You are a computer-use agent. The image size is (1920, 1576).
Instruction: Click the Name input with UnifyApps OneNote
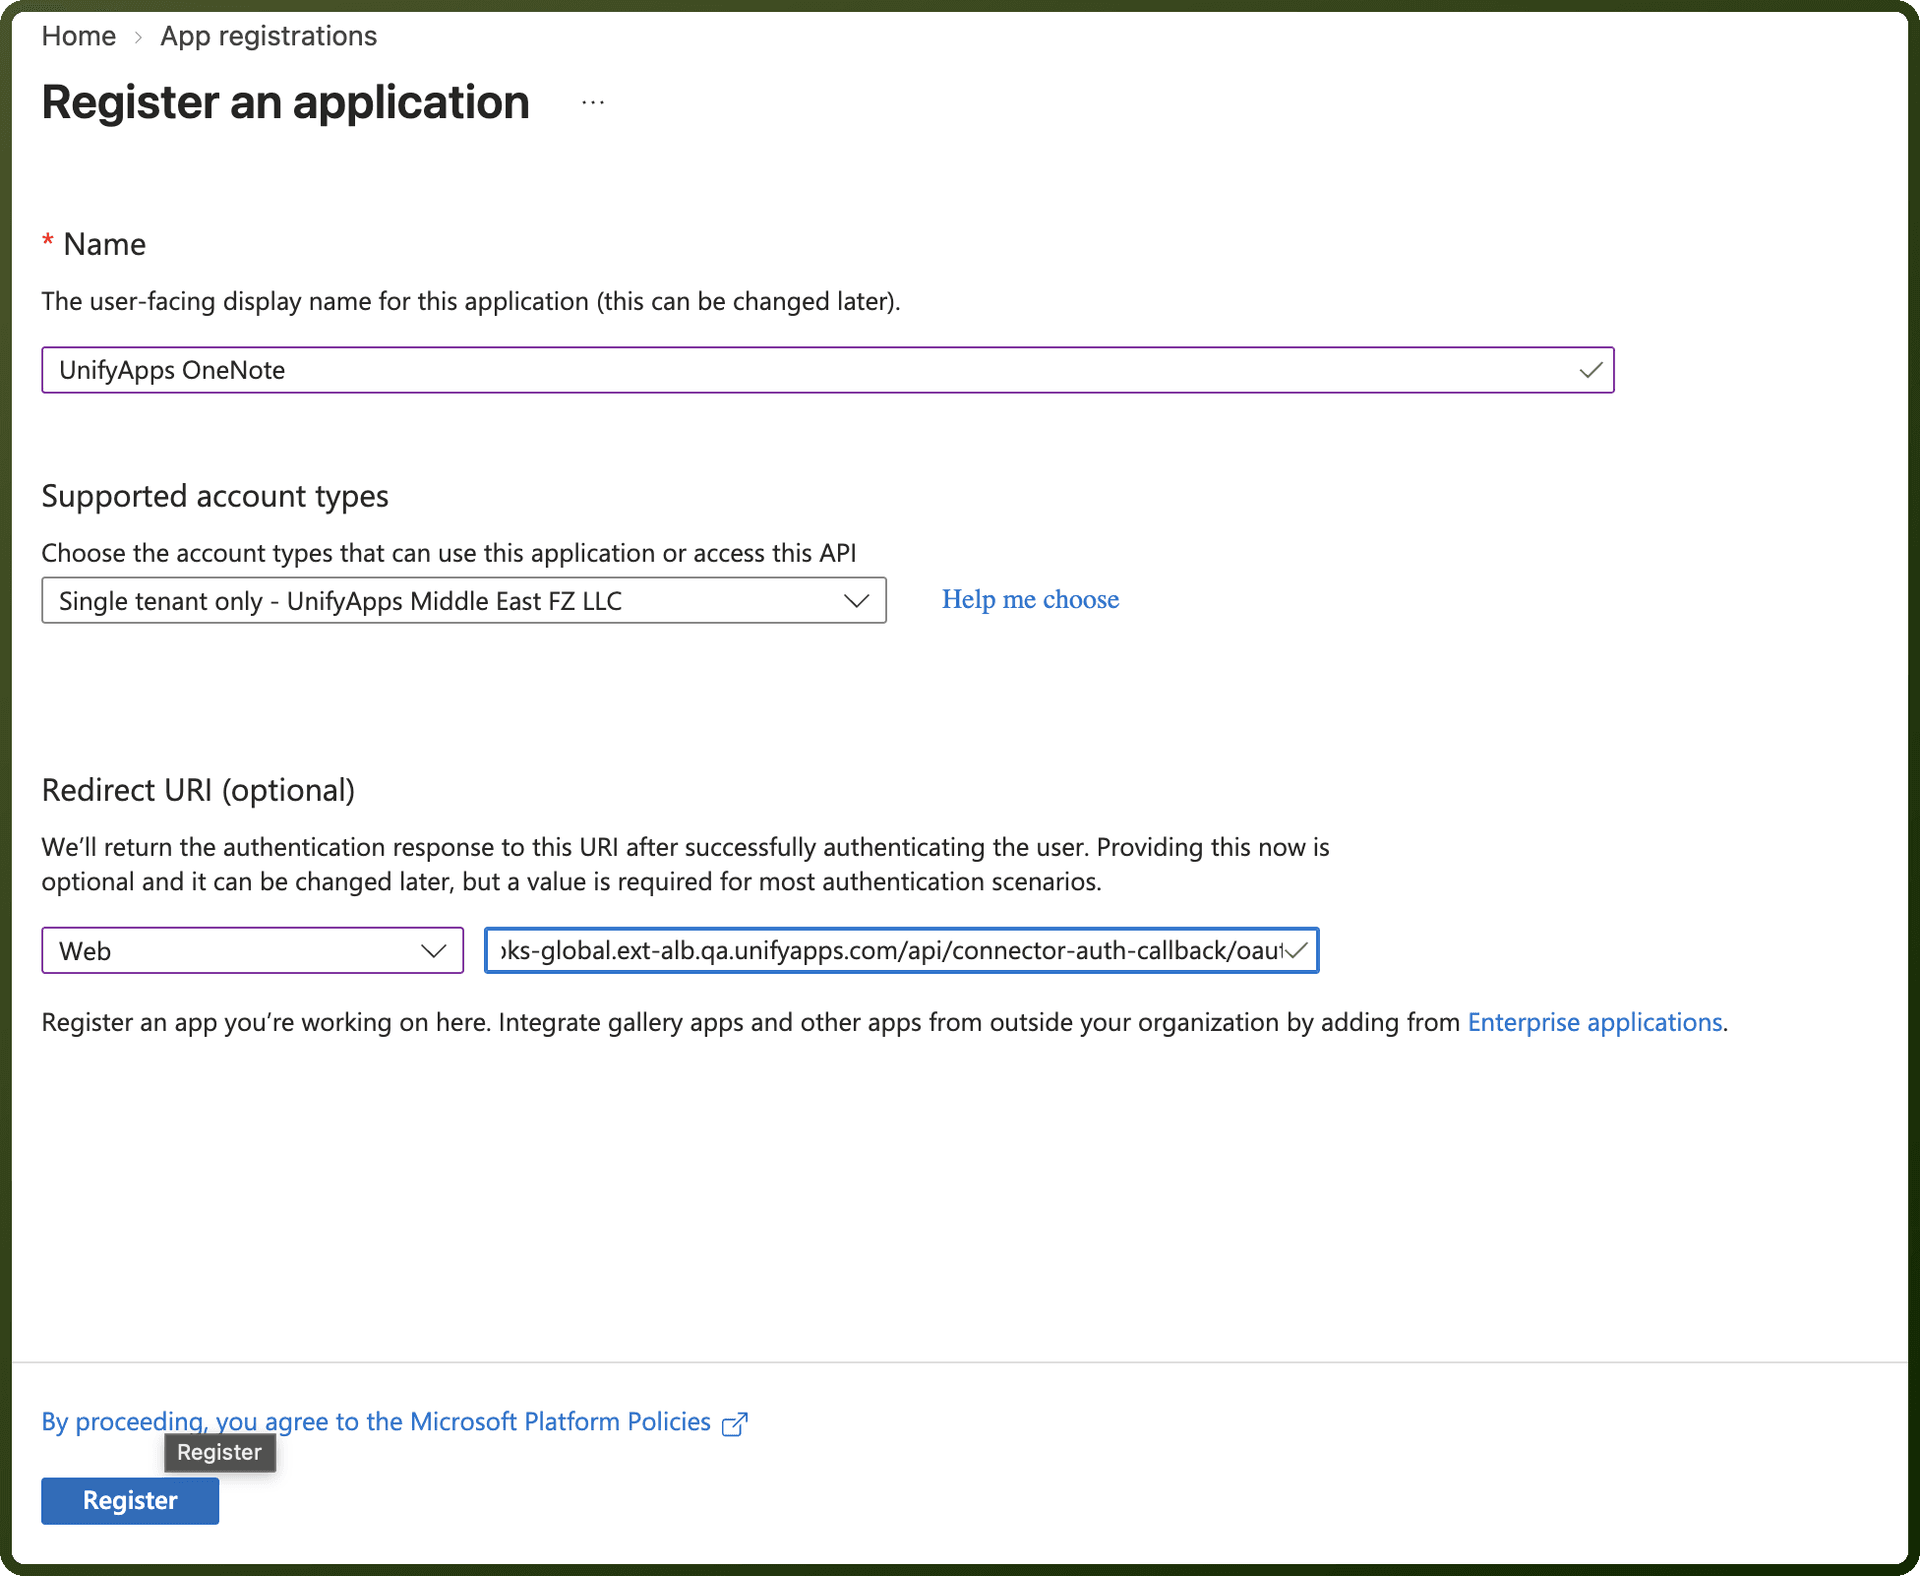[x=827, y=370]
